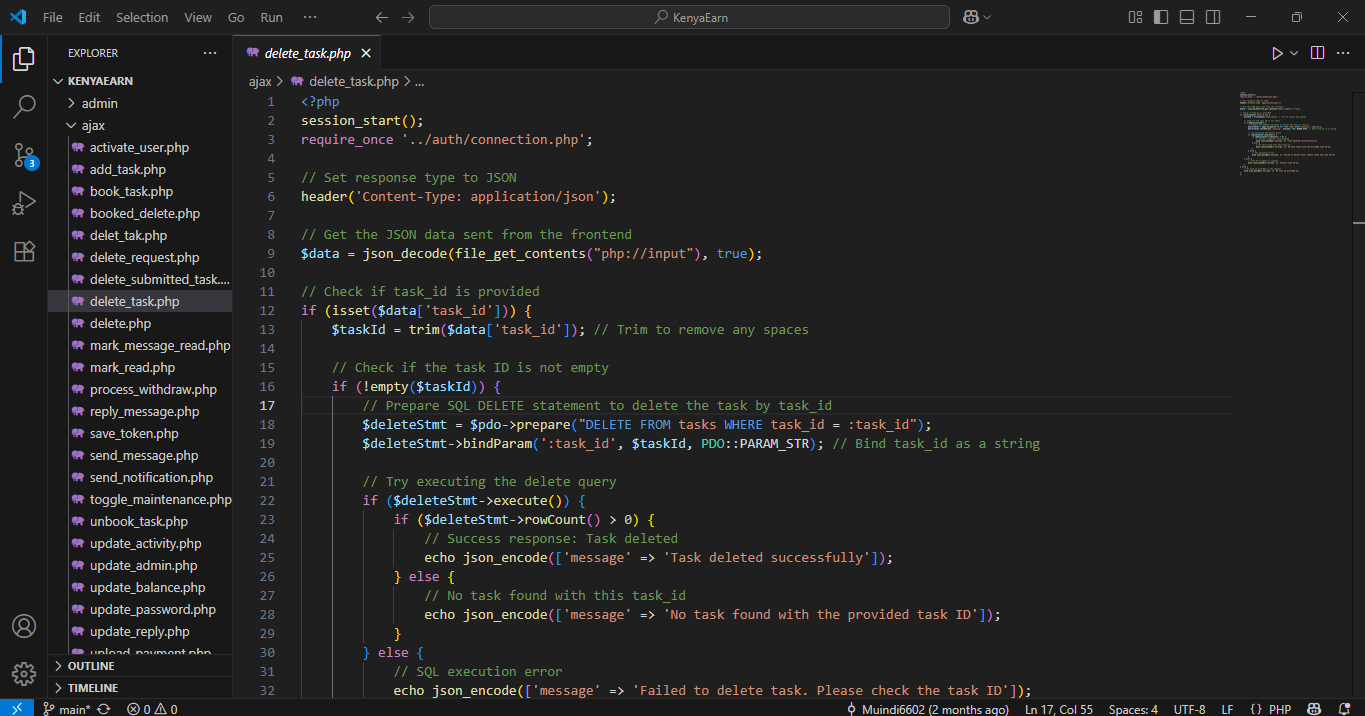Viewport: 1365px width, 716px height.
Task: Open the Extensions view
Action: coord(24,251)
